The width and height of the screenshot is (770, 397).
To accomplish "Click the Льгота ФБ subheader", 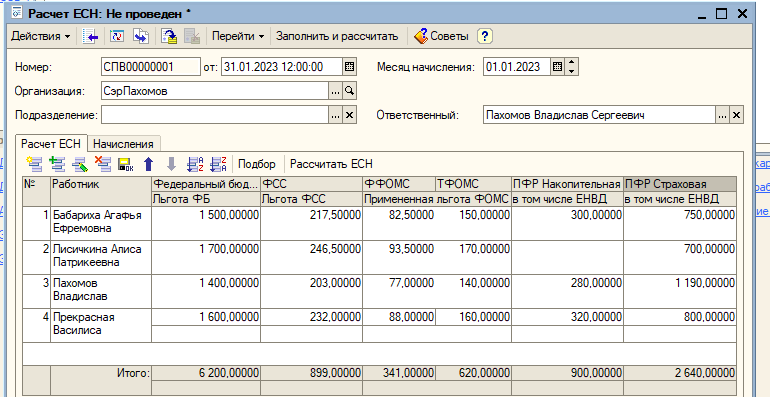I will tap(206, 199).
